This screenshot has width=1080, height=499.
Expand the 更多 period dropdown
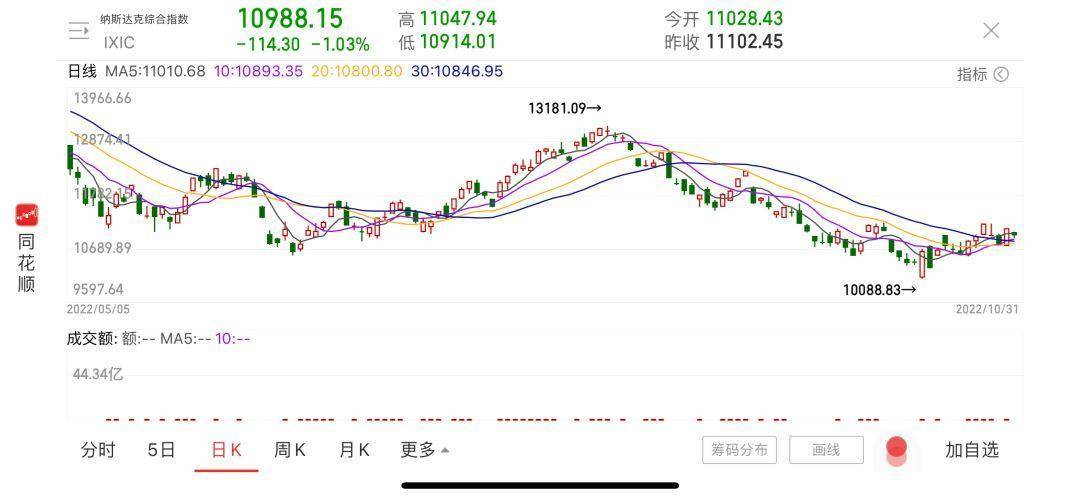click(425, 450)
